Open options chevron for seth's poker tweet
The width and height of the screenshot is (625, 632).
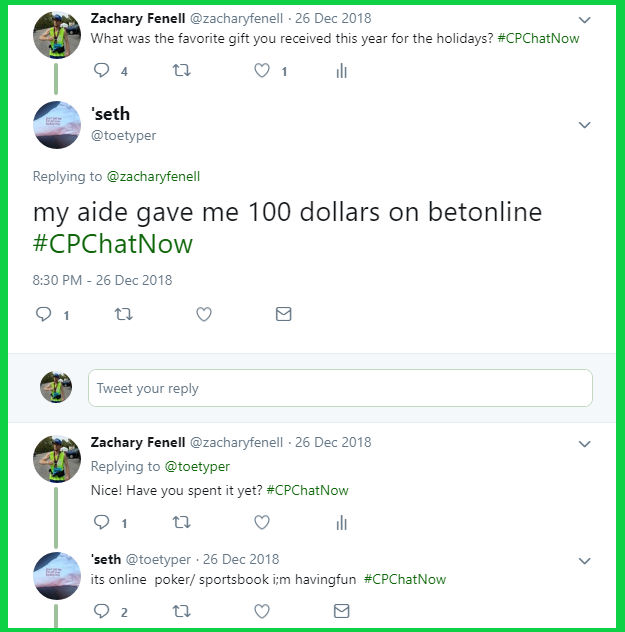pos(584,561)
